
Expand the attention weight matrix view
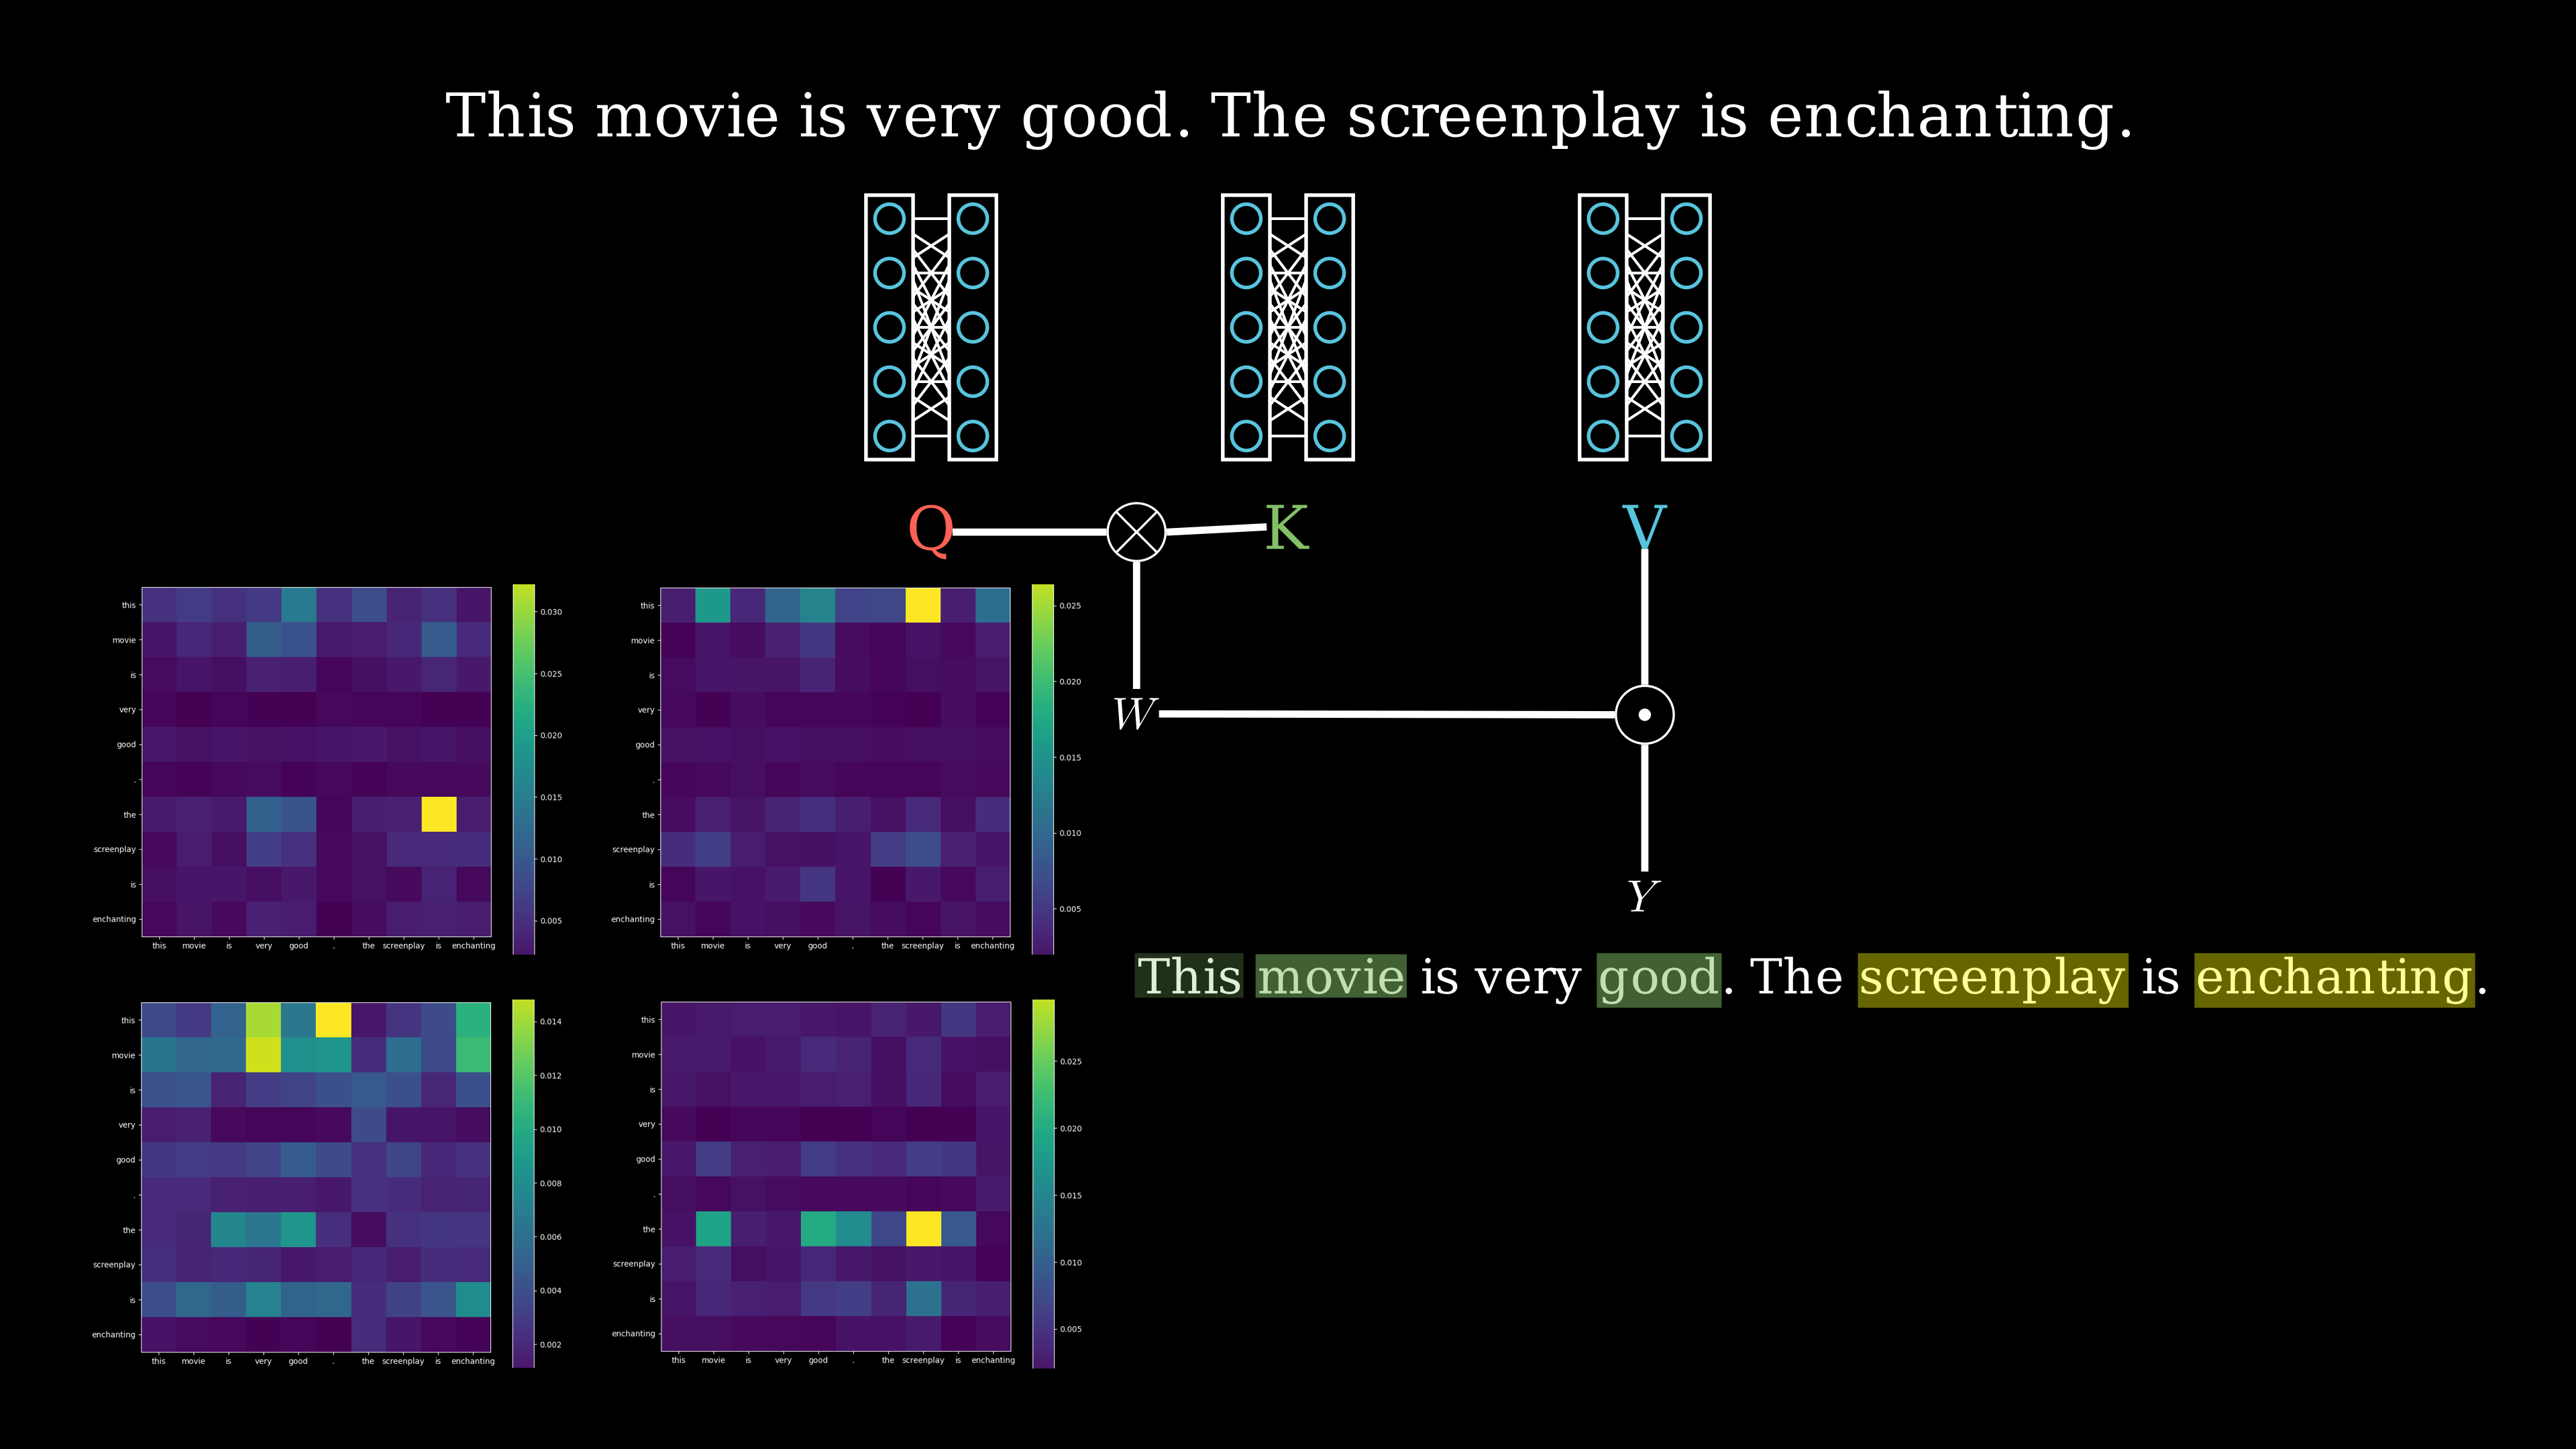pyautogui.click(x=1132, y=713)
